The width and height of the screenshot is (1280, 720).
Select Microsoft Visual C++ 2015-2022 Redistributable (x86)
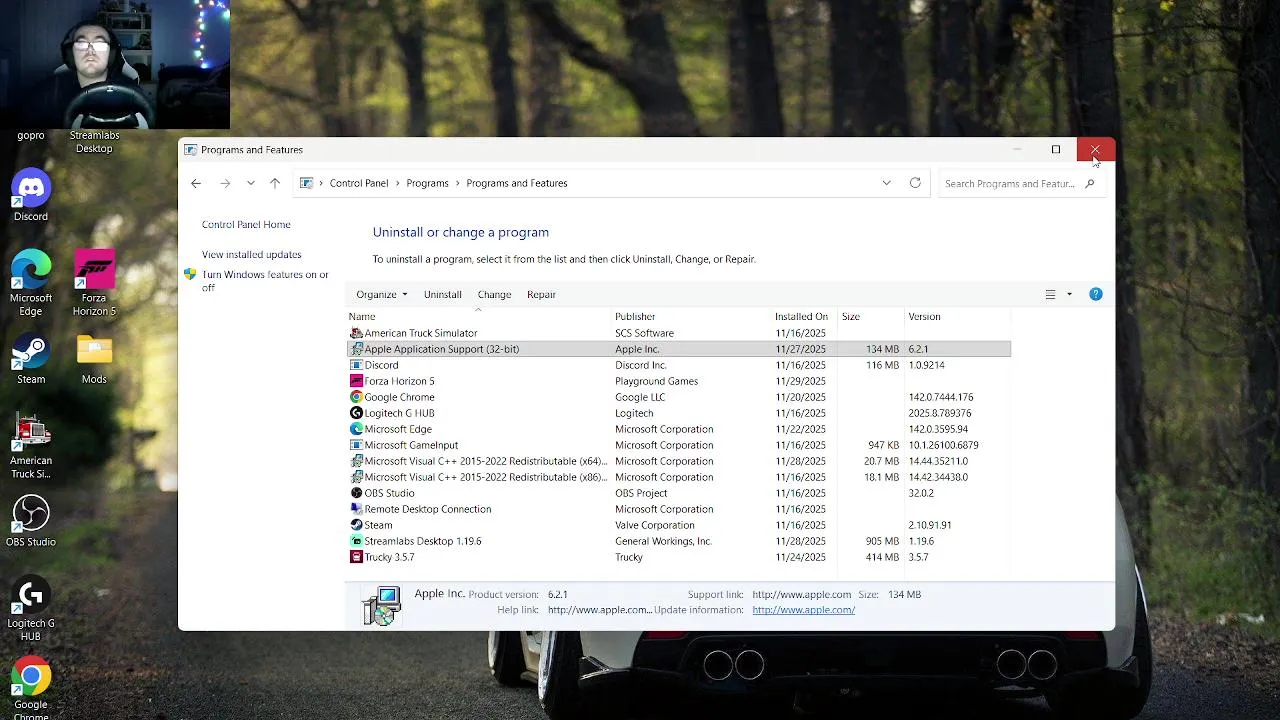(x=678, y=477)
